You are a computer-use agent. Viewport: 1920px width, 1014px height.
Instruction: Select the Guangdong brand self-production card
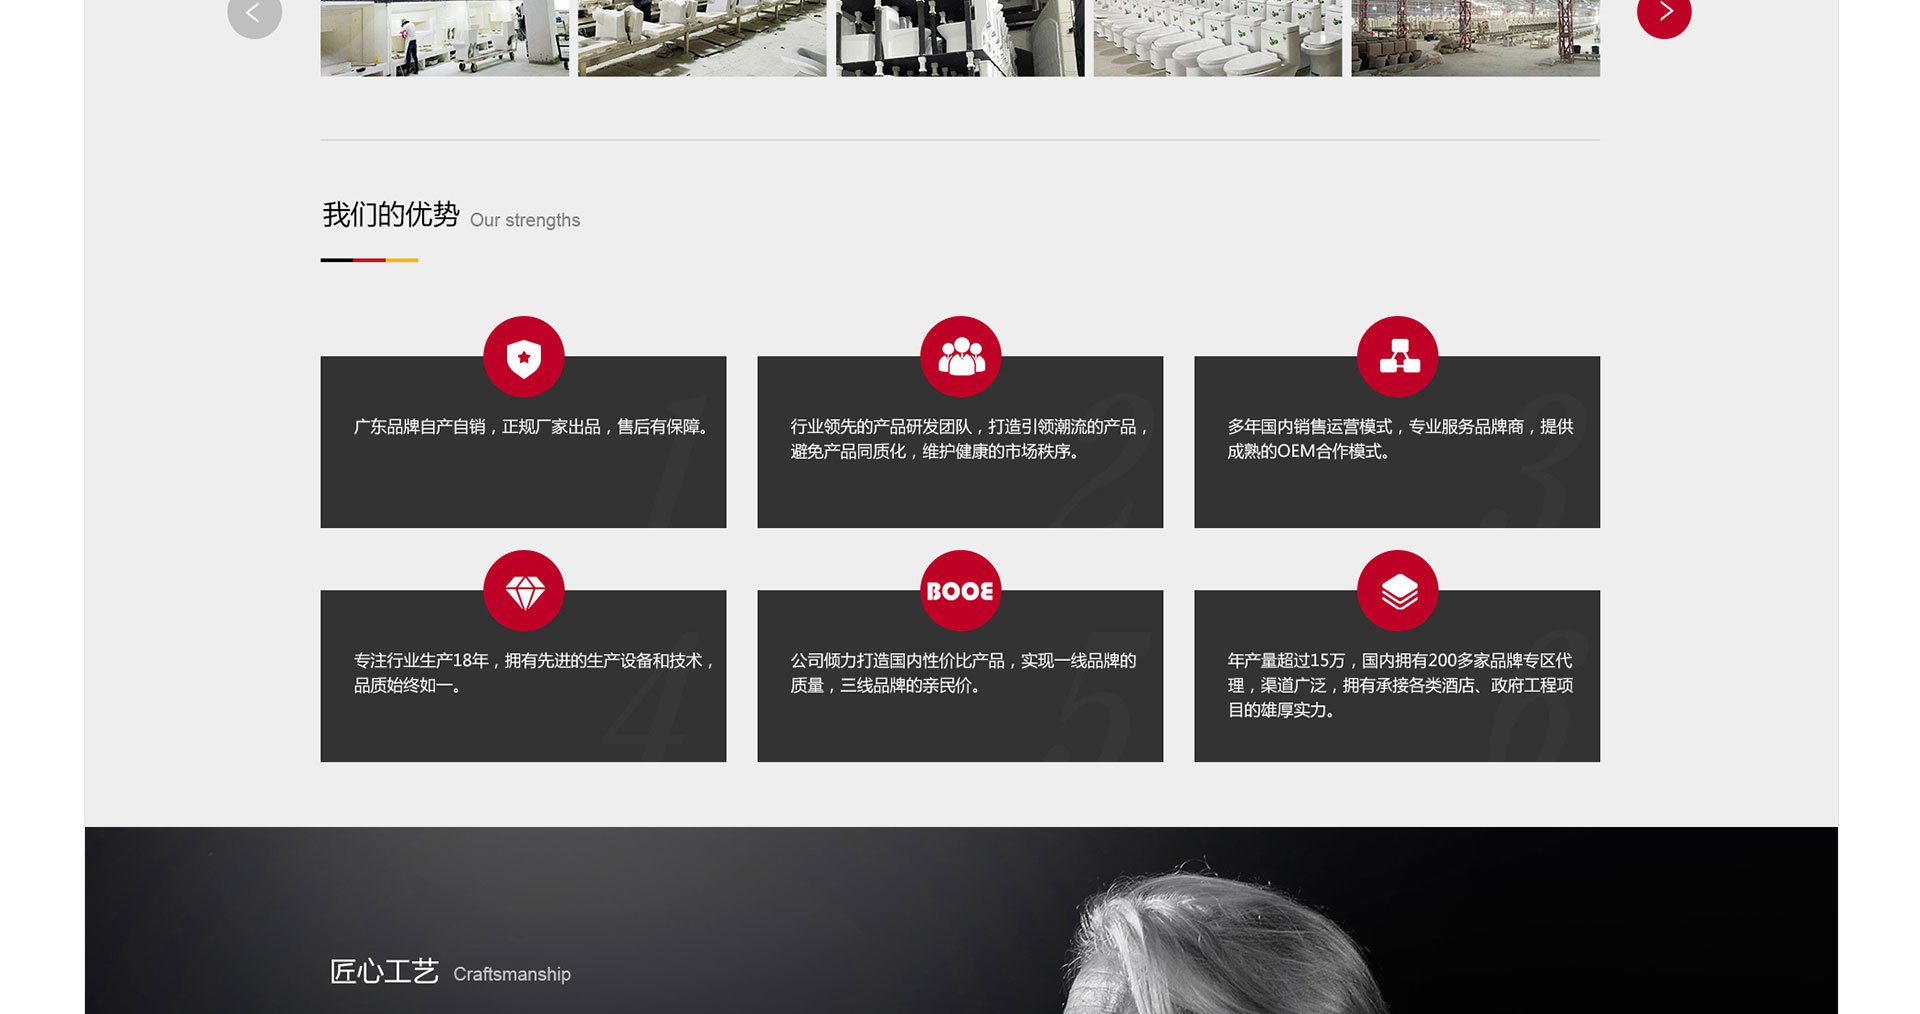[x=523, y=460]
